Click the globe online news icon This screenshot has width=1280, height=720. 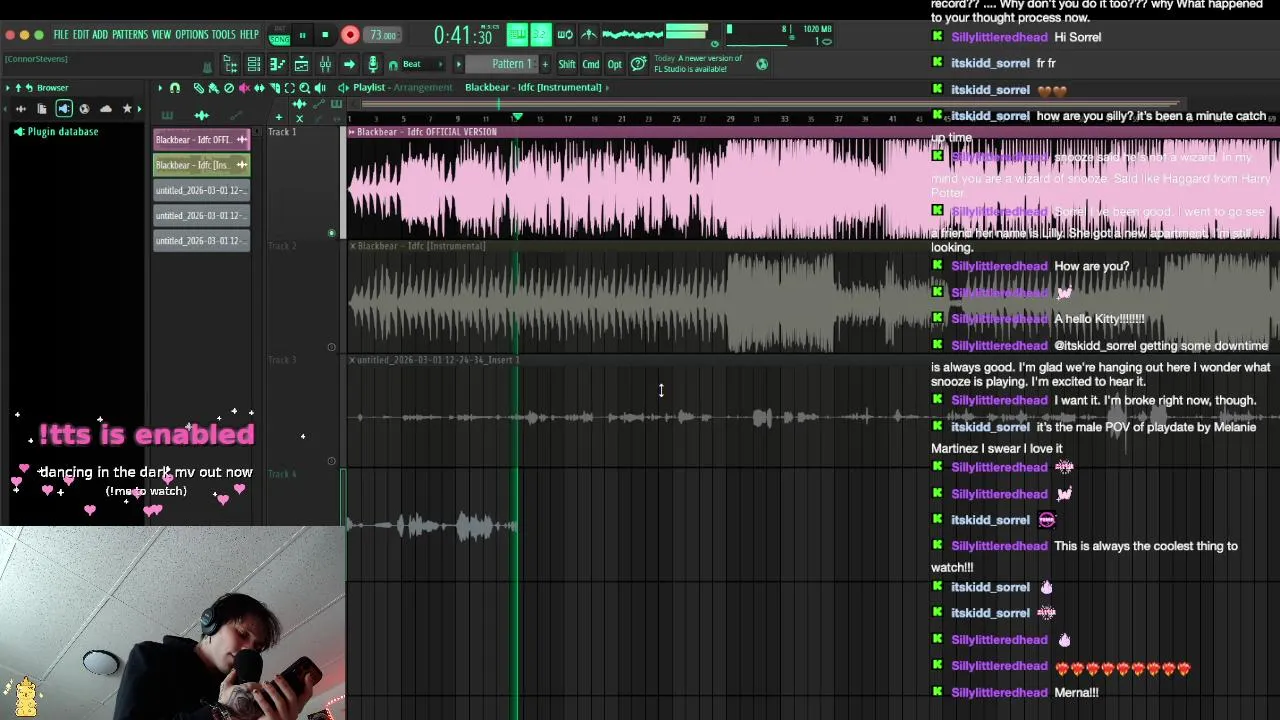click(x=762, y=64)
